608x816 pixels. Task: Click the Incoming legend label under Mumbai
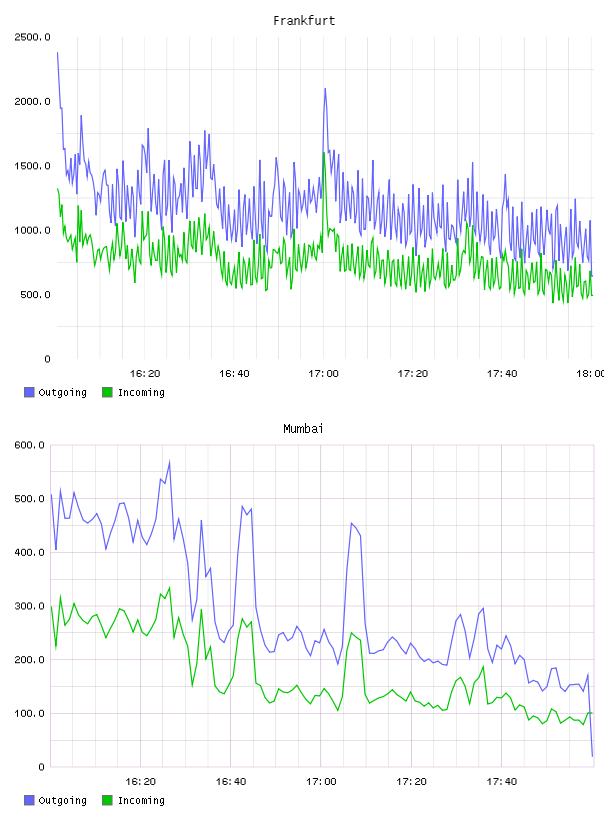pos(141,801)
